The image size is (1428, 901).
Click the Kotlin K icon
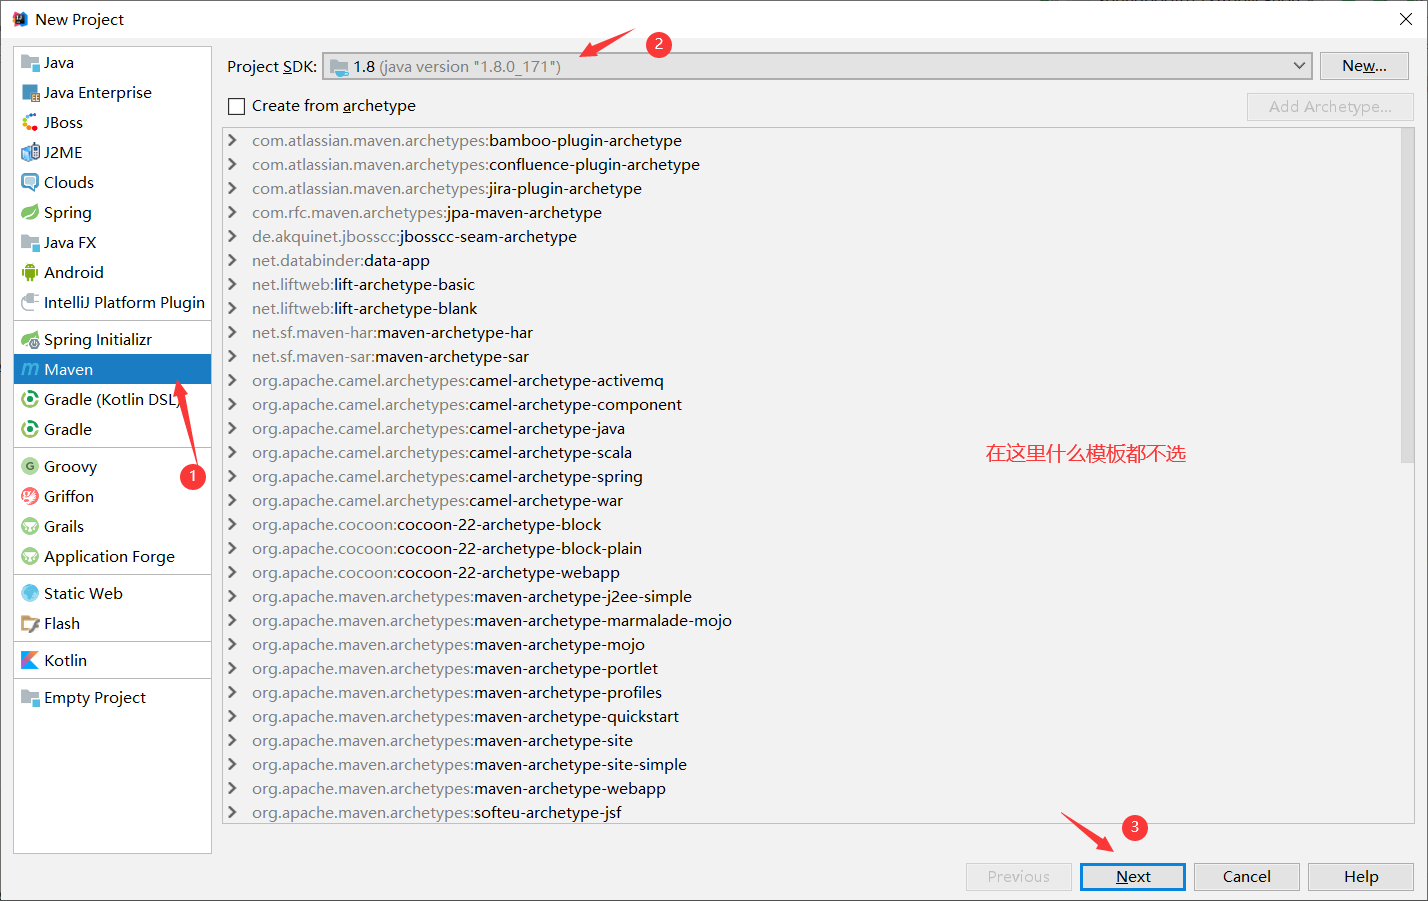(x=30, y=661)
